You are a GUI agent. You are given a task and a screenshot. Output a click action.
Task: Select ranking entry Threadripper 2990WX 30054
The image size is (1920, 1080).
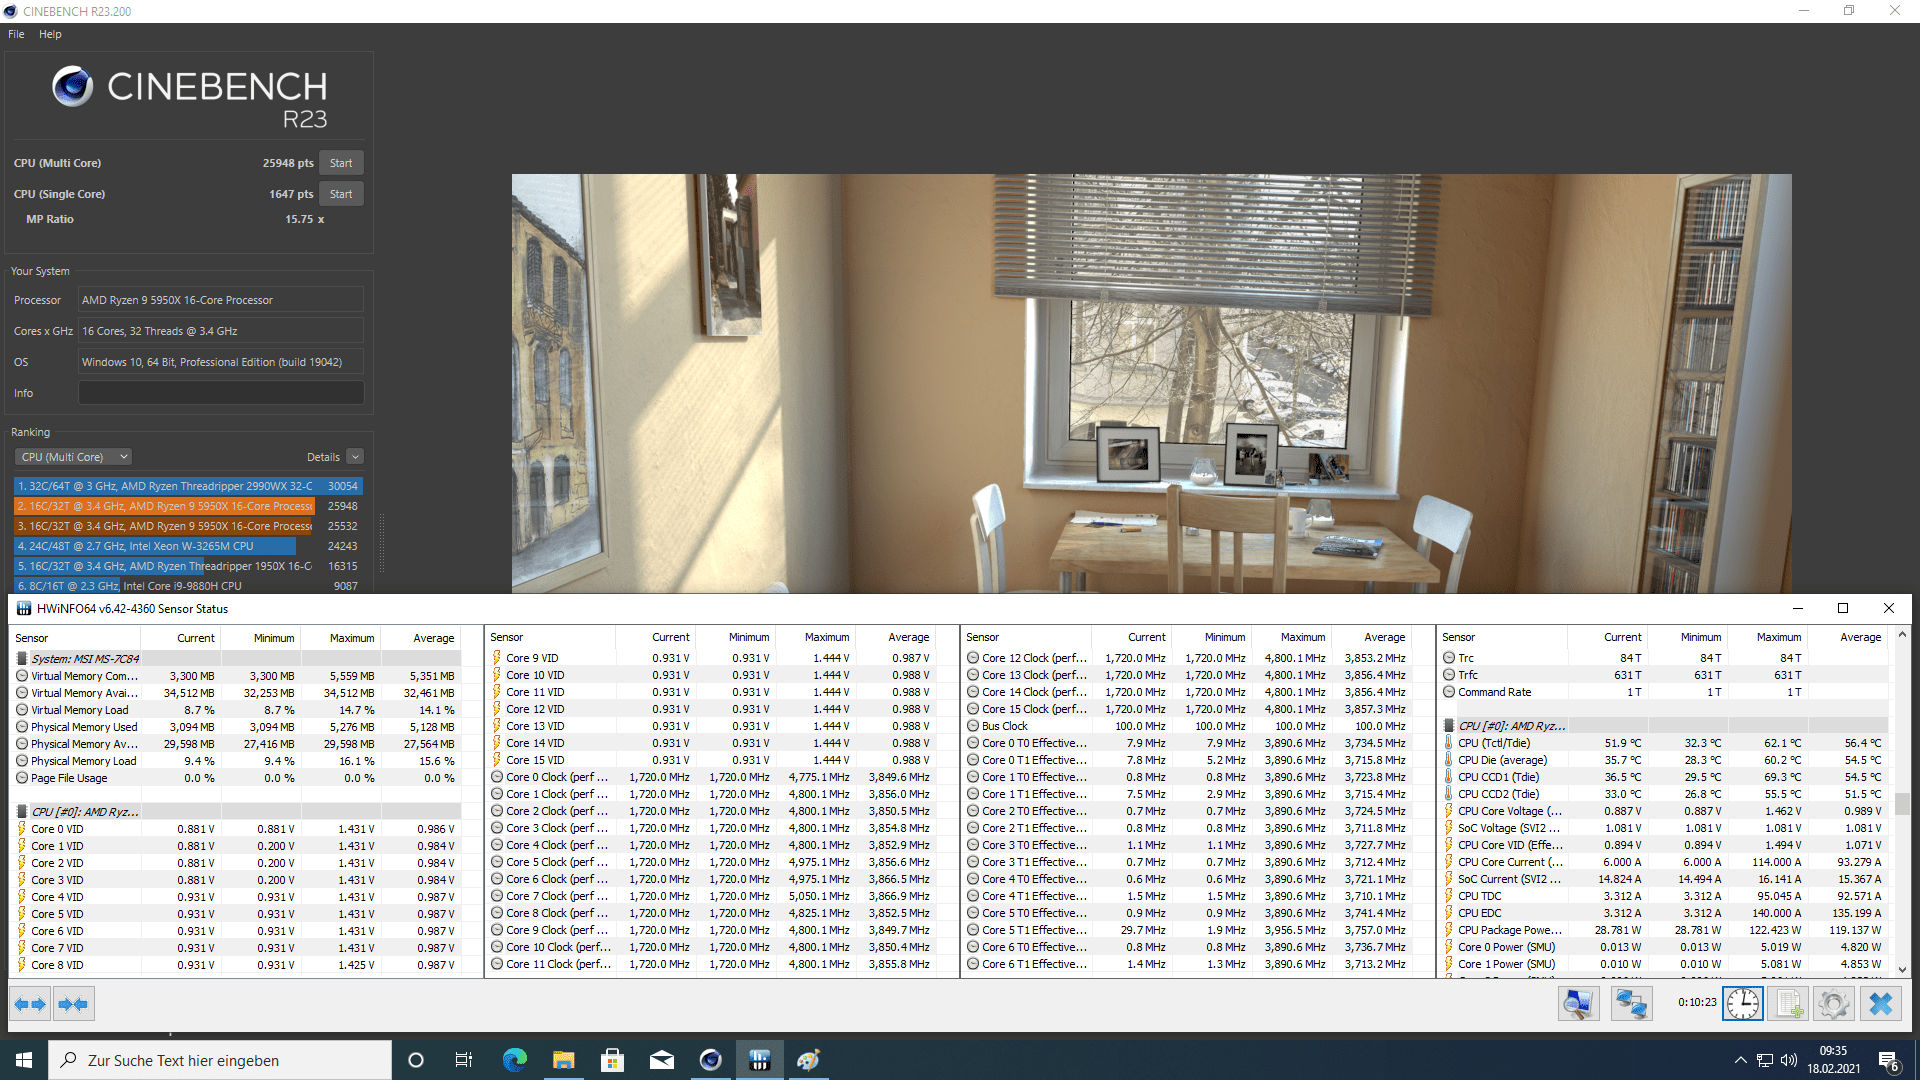[188, 486]
